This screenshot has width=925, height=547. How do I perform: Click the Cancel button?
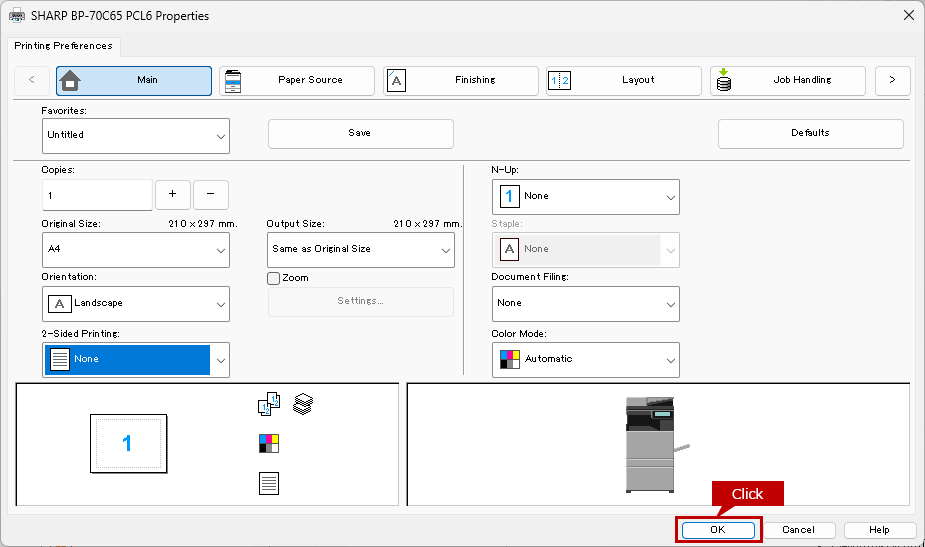(x=799, y=530)
